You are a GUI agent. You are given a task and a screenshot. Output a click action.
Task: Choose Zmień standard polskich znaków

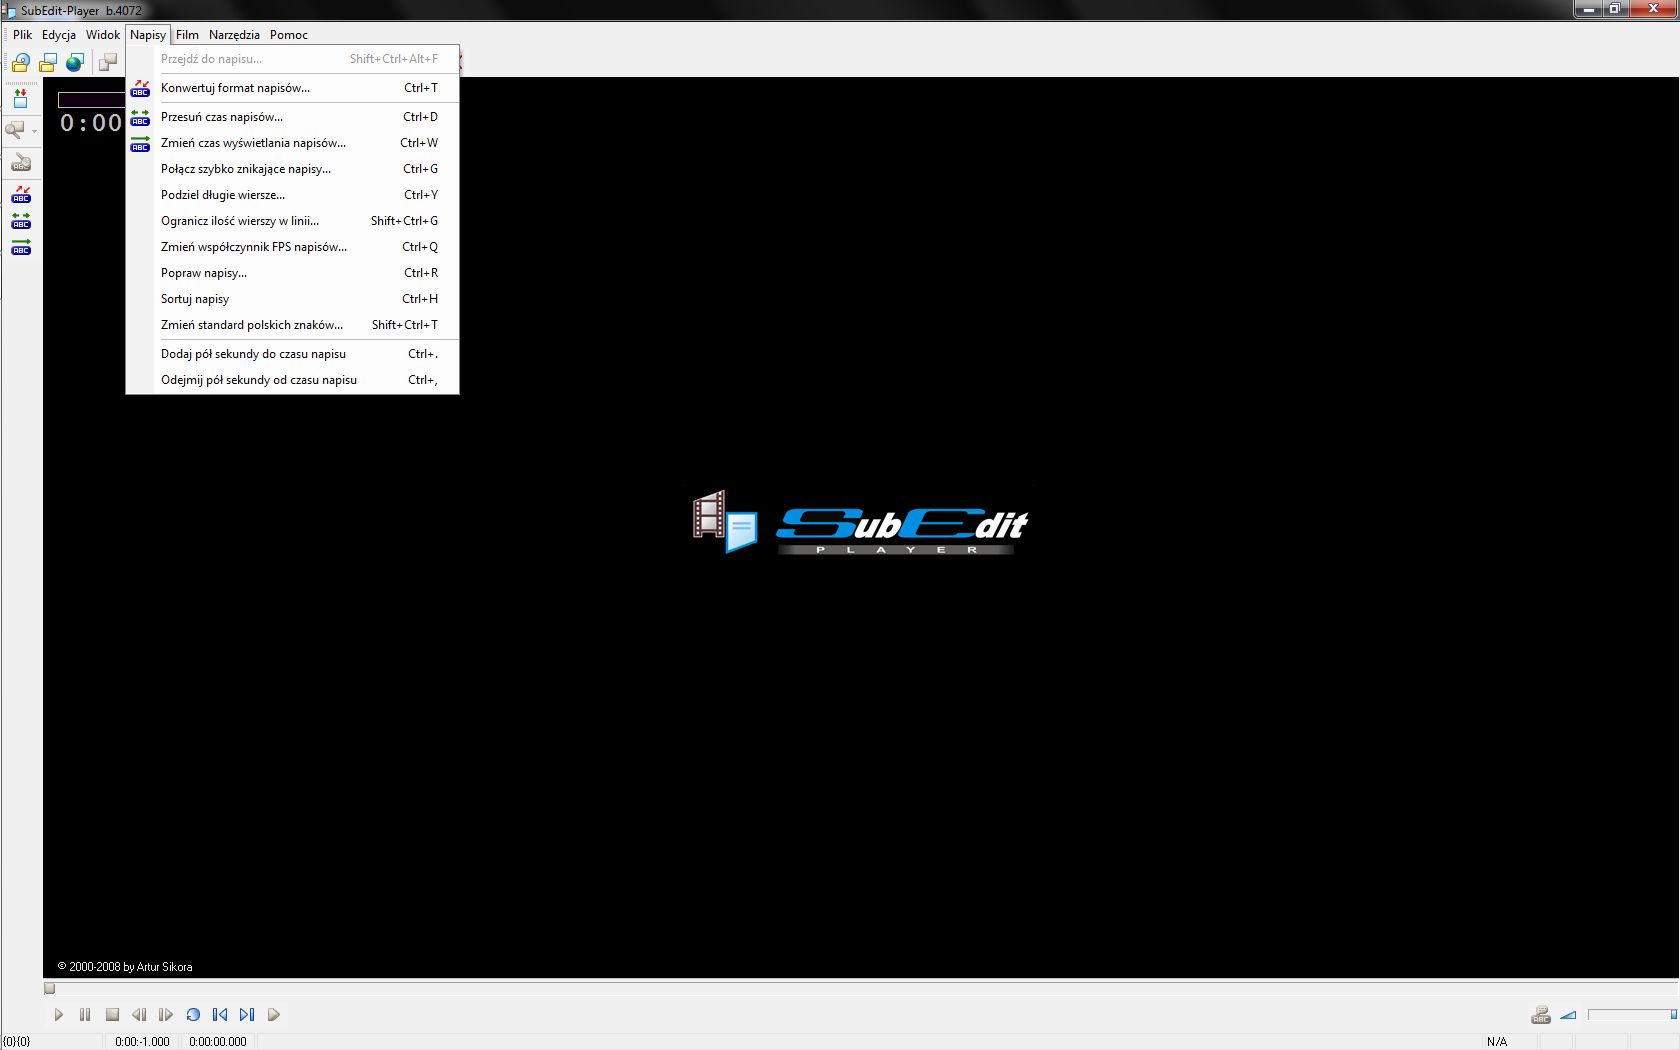[292, 325]
